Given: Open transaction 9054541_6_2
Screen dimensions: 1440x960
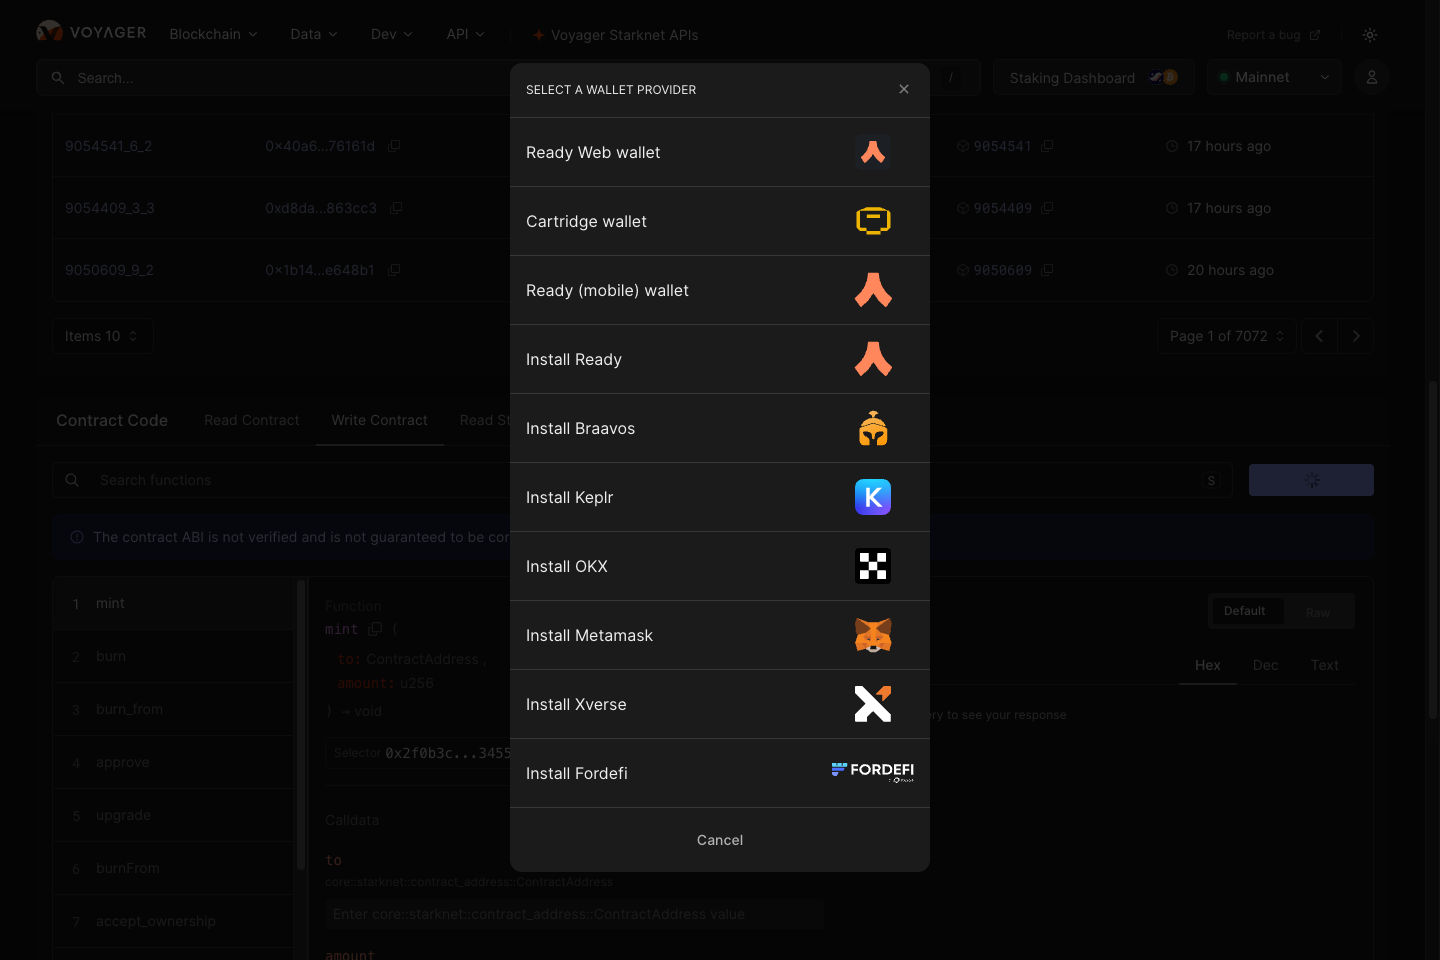Looking at the screenshot, I should click(109, 146).
